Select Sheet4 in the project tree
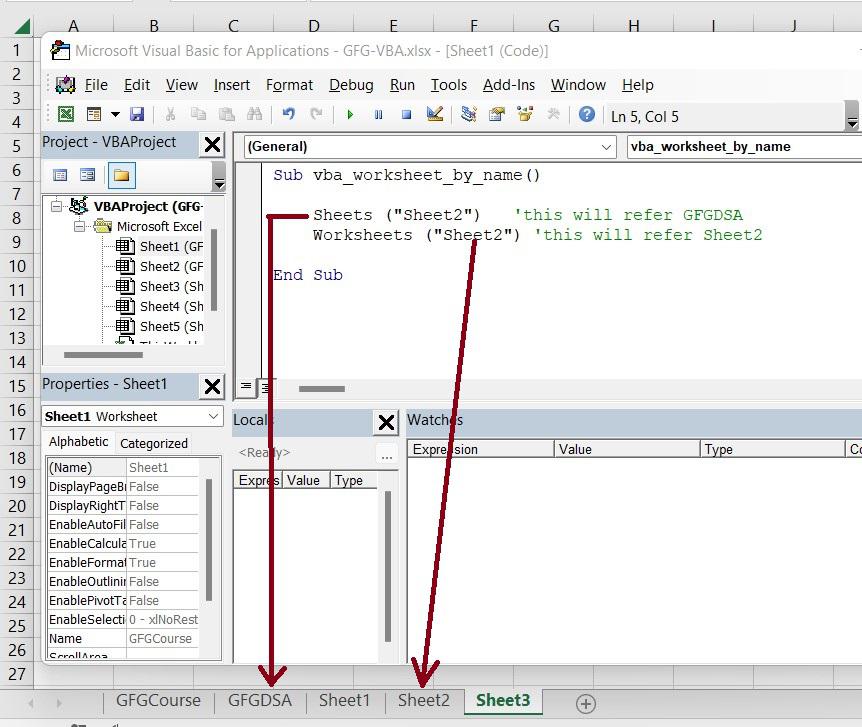This screenshot has width=862, height=727. point(158,306)
